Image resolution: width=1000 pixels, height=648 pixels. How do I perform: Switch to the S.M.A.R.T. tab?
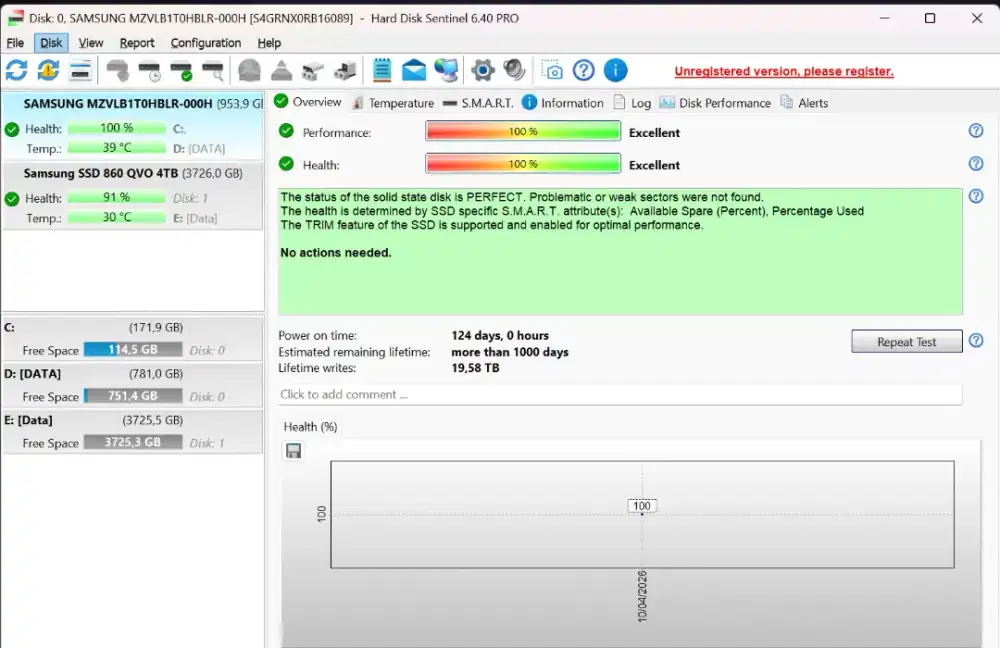[478, 103]
